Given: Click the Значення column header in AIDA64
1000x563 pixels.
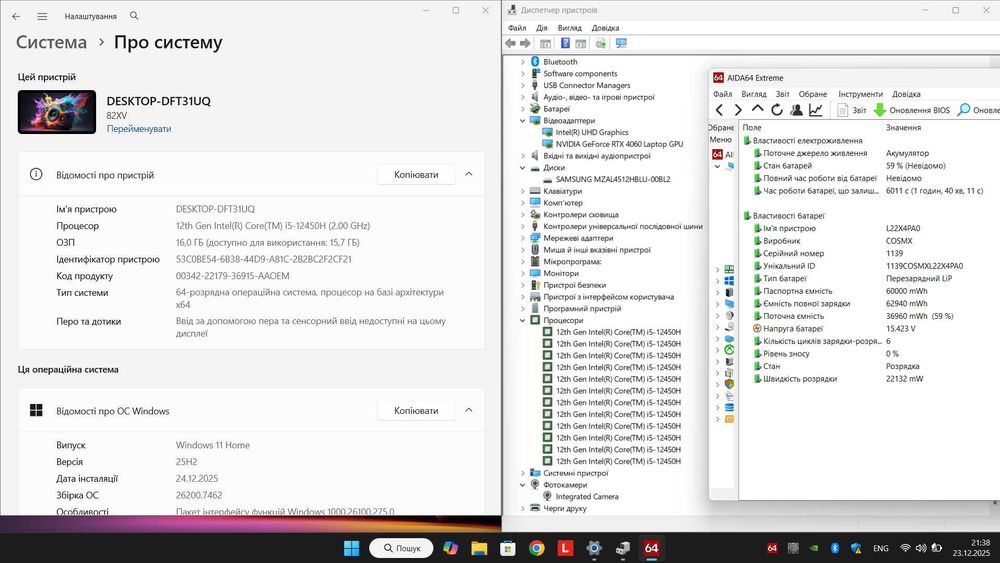Looking at the screenshot, I should 903,128.
